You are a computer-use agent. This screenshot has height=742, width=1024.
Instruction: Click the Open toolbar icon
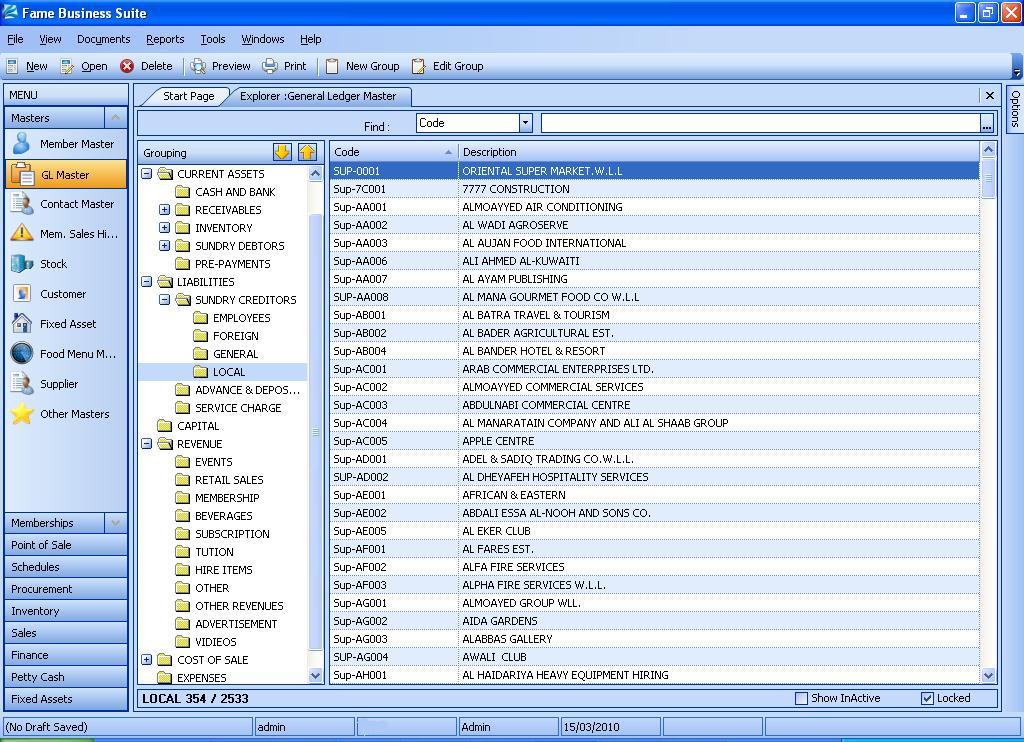[x=67, y=66]
